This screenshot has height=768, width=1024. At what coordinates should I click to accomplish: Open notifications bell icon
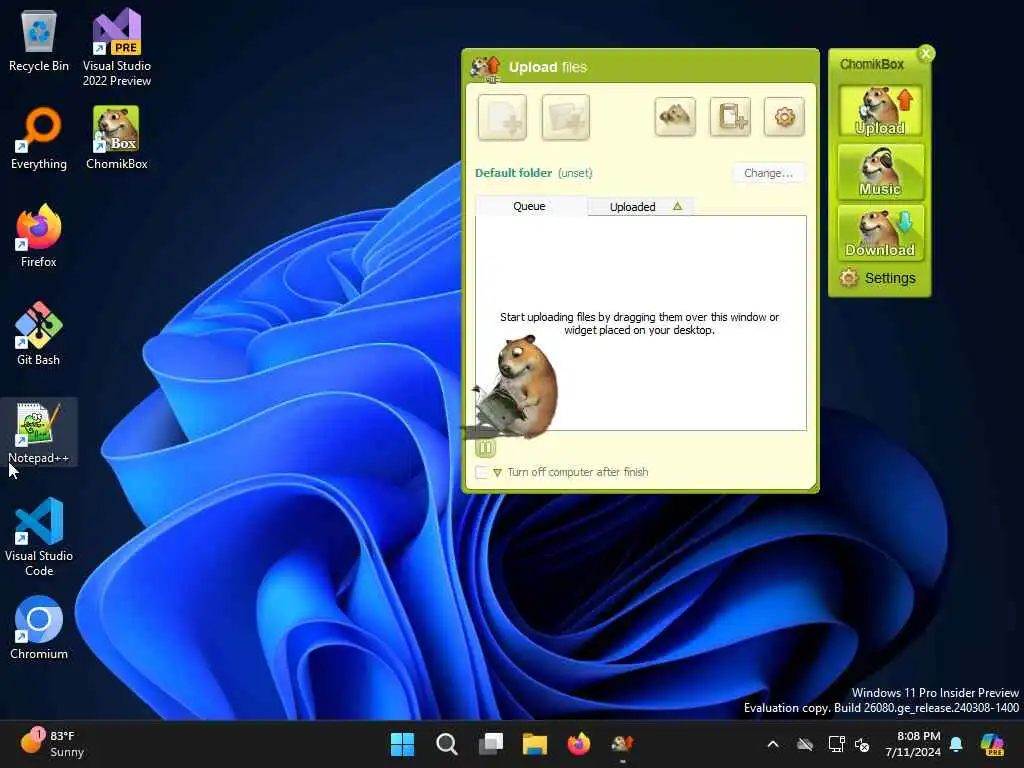click(x=956, y=744)
